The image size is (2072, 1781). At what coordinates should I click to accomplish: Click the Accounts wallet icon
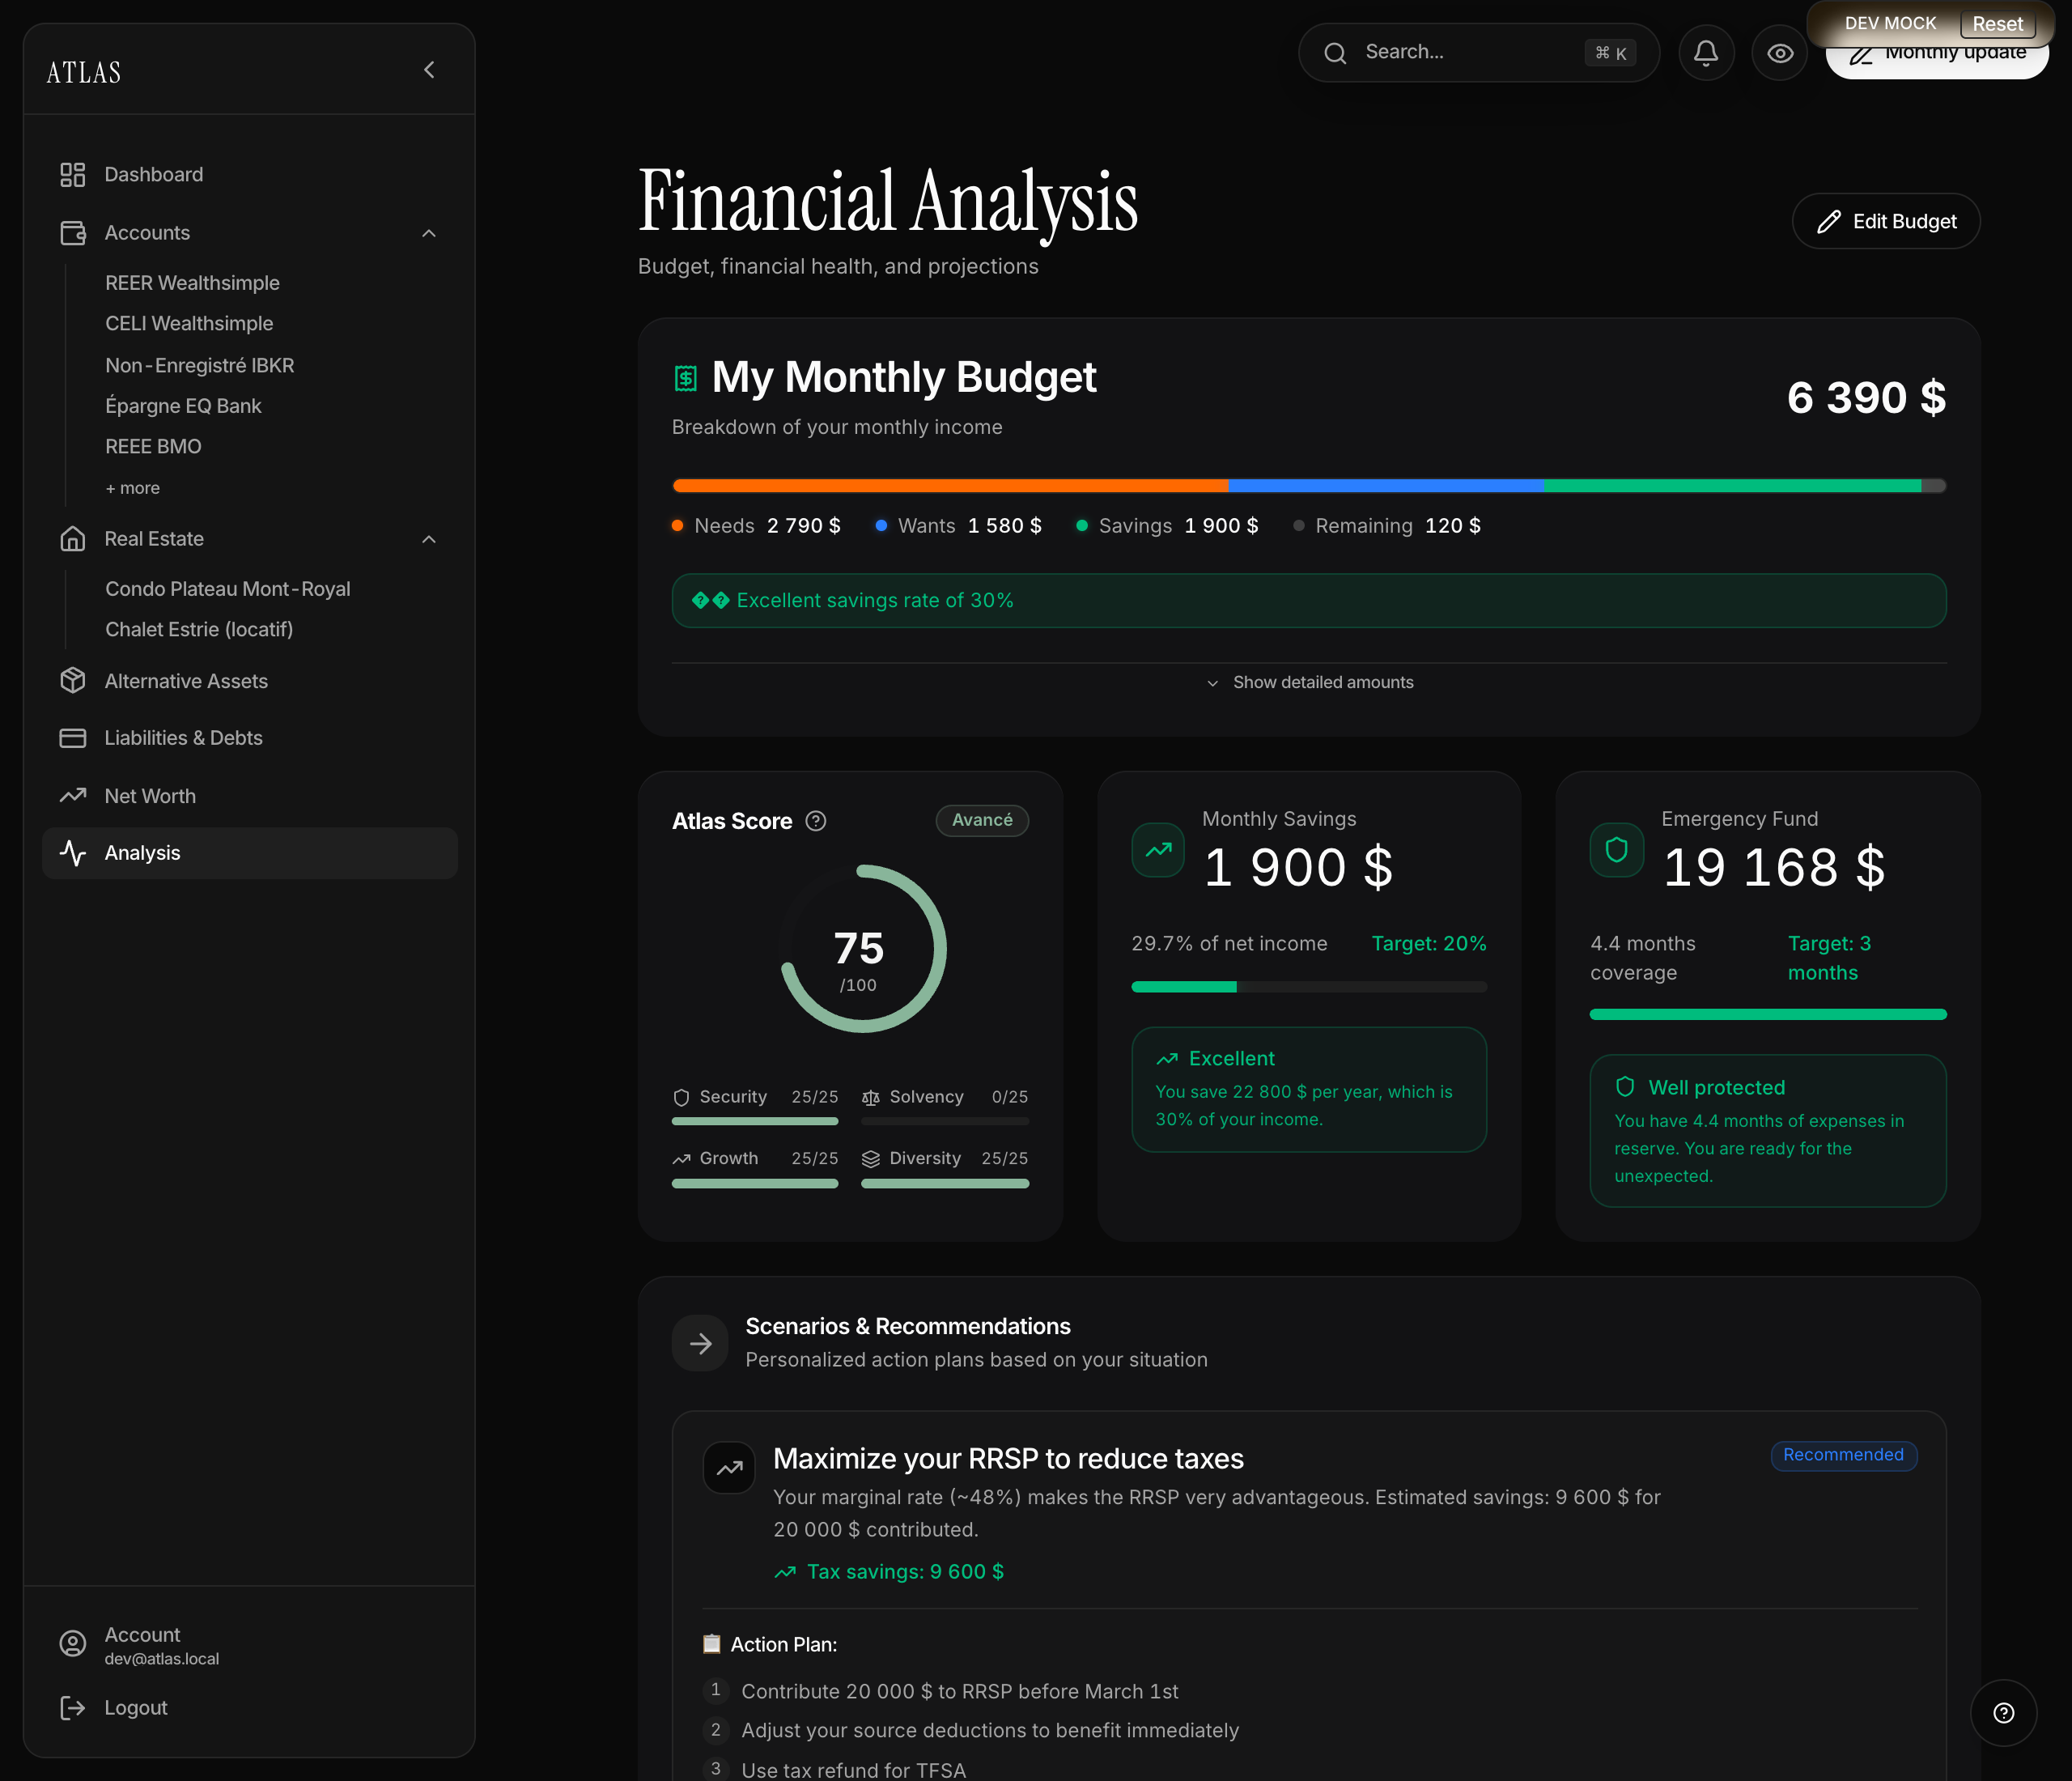[73, 233]
